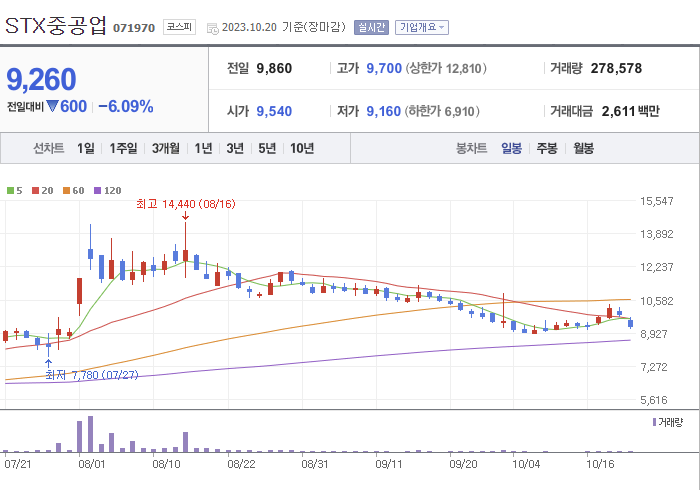Click the 최저 7,780 (07/27) marker
Screen dimensions: 700x490
[92, 375]
